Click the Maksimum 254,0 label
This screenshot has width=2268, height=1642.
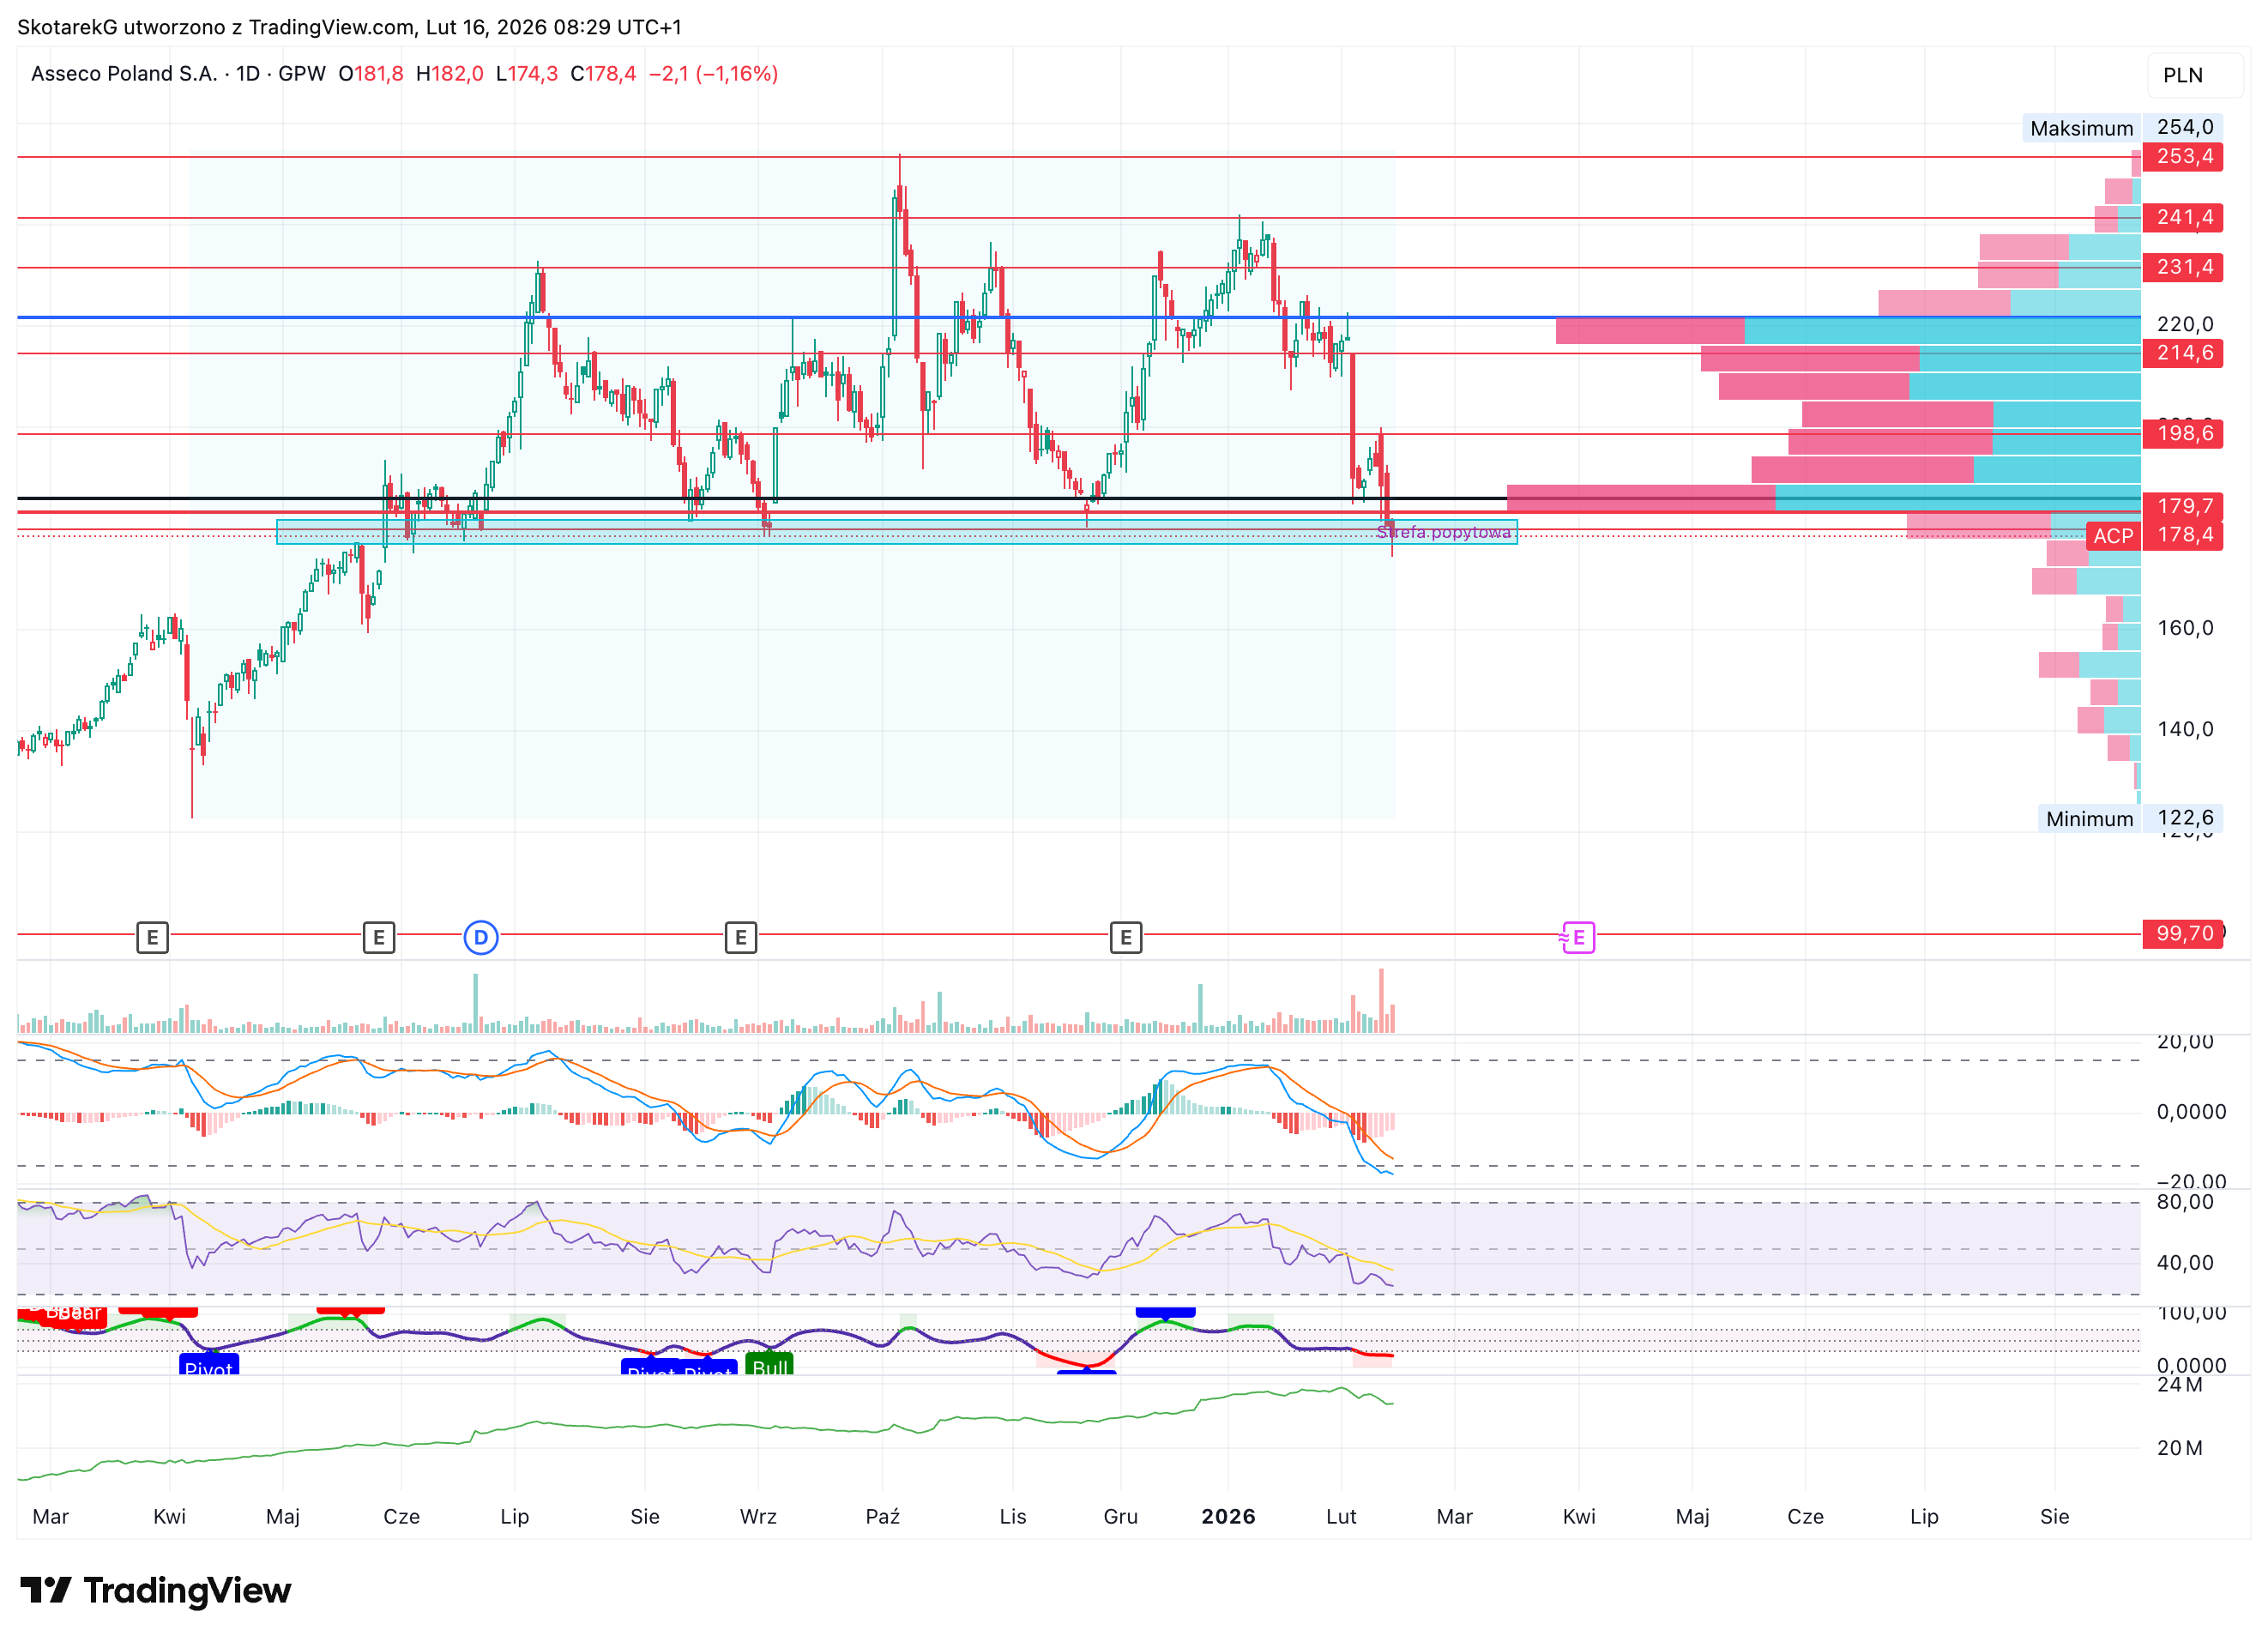tap(2122, 128)
